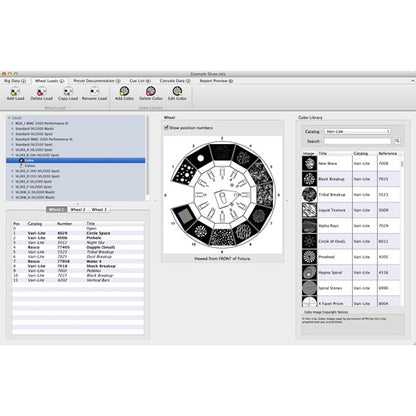Expand the VL2KW_E (VL2500 Wash) node

tap(13, 192)
